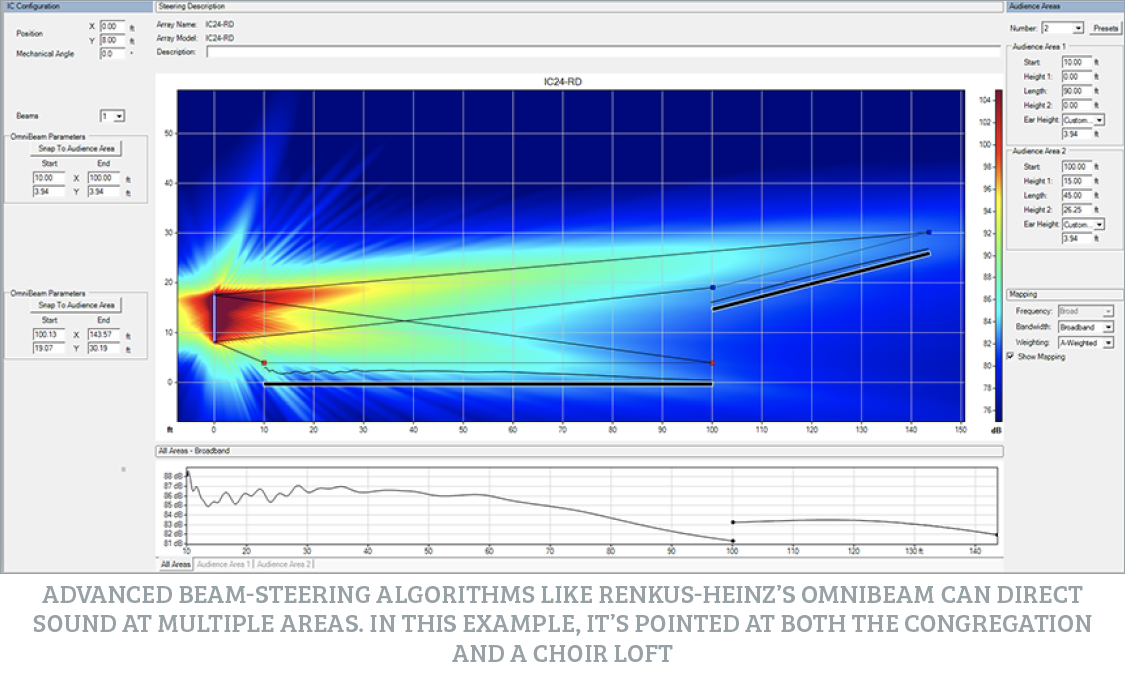Click the Mechanical Angle input field

coord(111,53)
